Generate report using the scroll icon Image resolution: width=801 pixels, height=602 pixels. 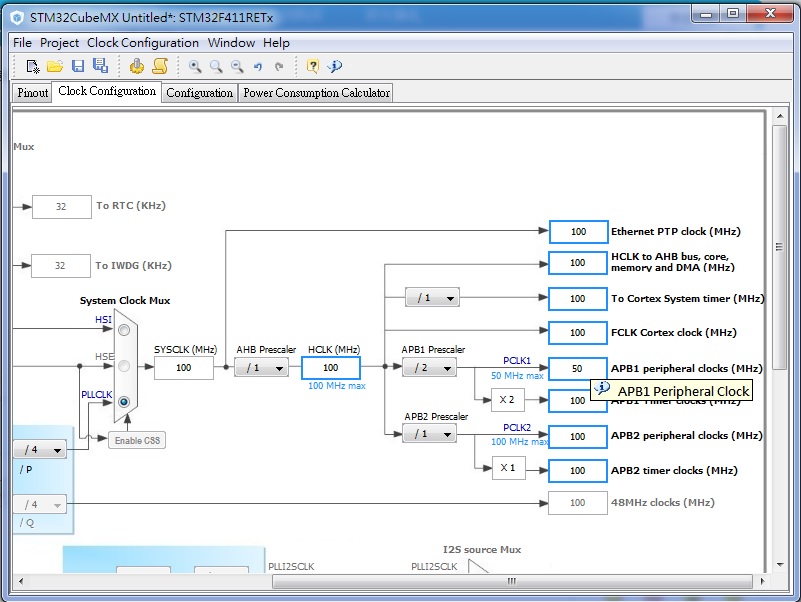tap(160, 66)
